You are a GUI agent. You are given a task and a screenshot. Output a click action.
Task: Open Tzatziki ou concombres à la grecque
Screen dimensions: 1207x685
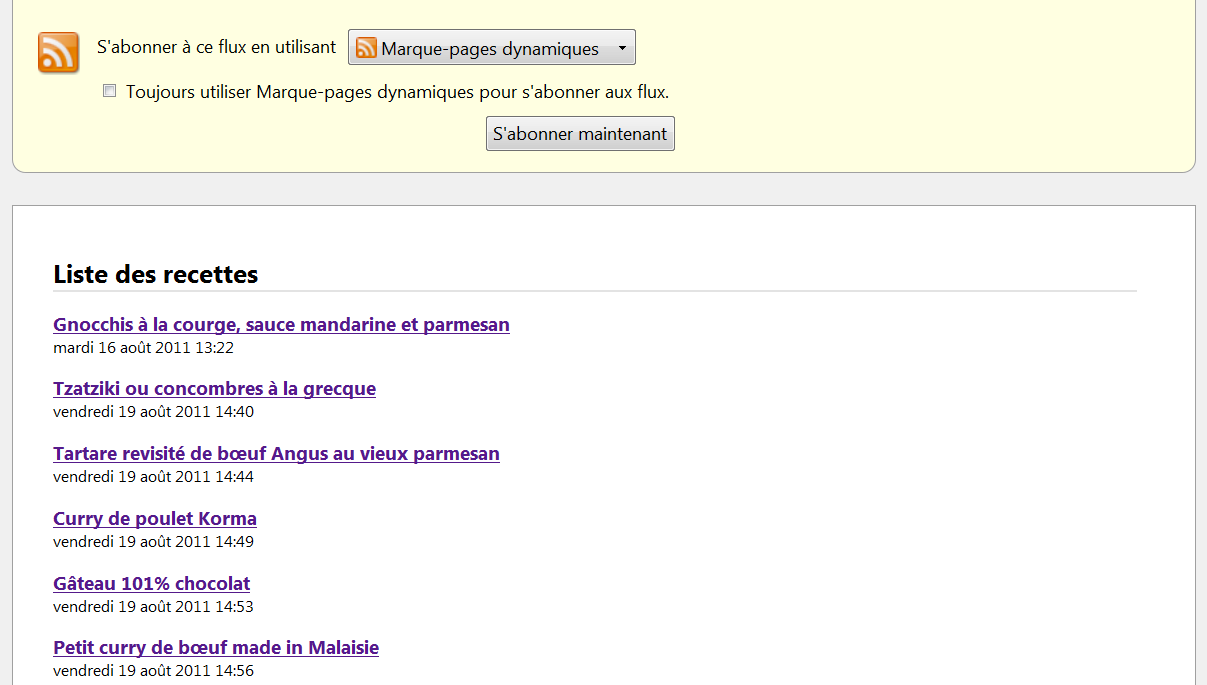[x=214, y=389]
